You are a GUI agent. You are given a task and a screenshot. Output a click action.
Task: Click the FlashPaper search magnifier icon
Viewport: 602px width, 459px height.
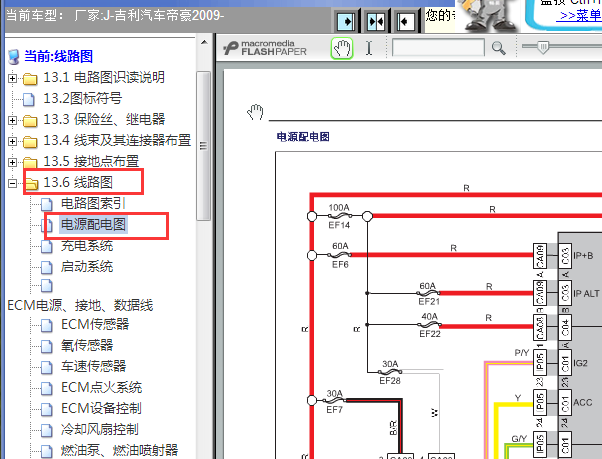click(498, 48)
